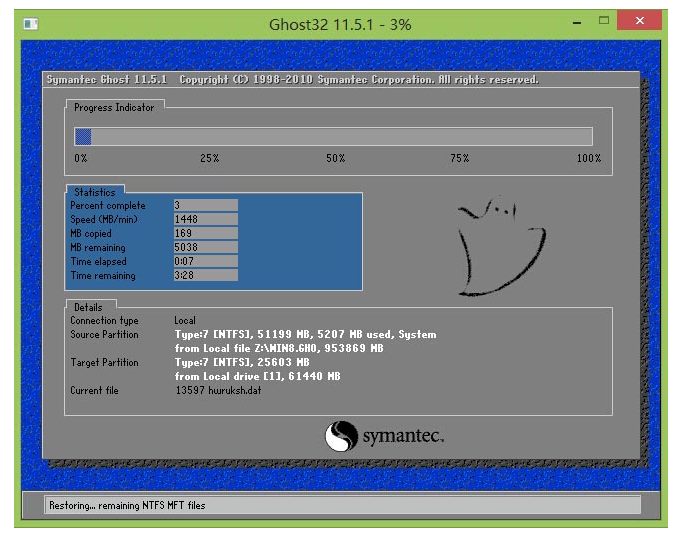Image resolution: width=678 pixels, height=539 pixels.
Task: Click the Local connection value
Action: pos(185,321)
